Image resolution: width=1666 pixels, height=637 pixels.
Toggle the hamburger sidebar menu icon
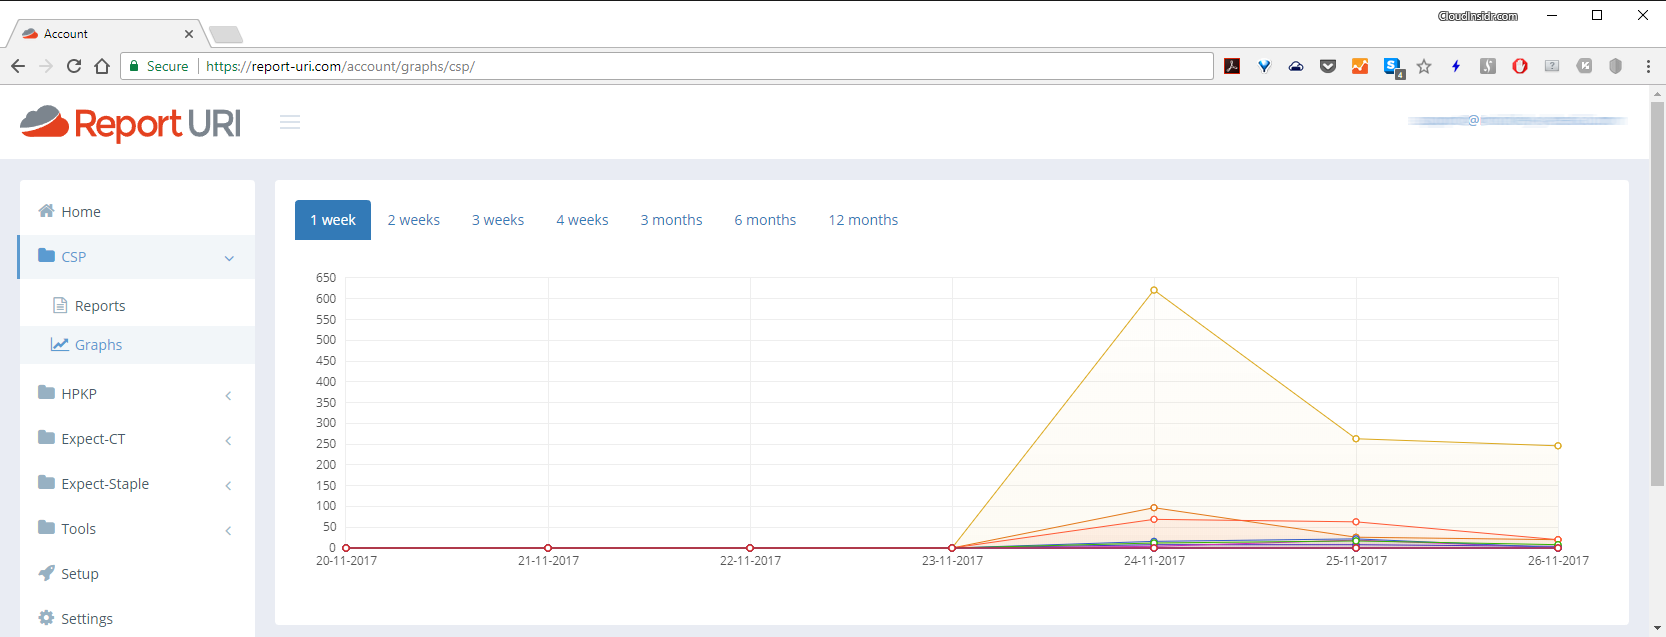point(290,122)
